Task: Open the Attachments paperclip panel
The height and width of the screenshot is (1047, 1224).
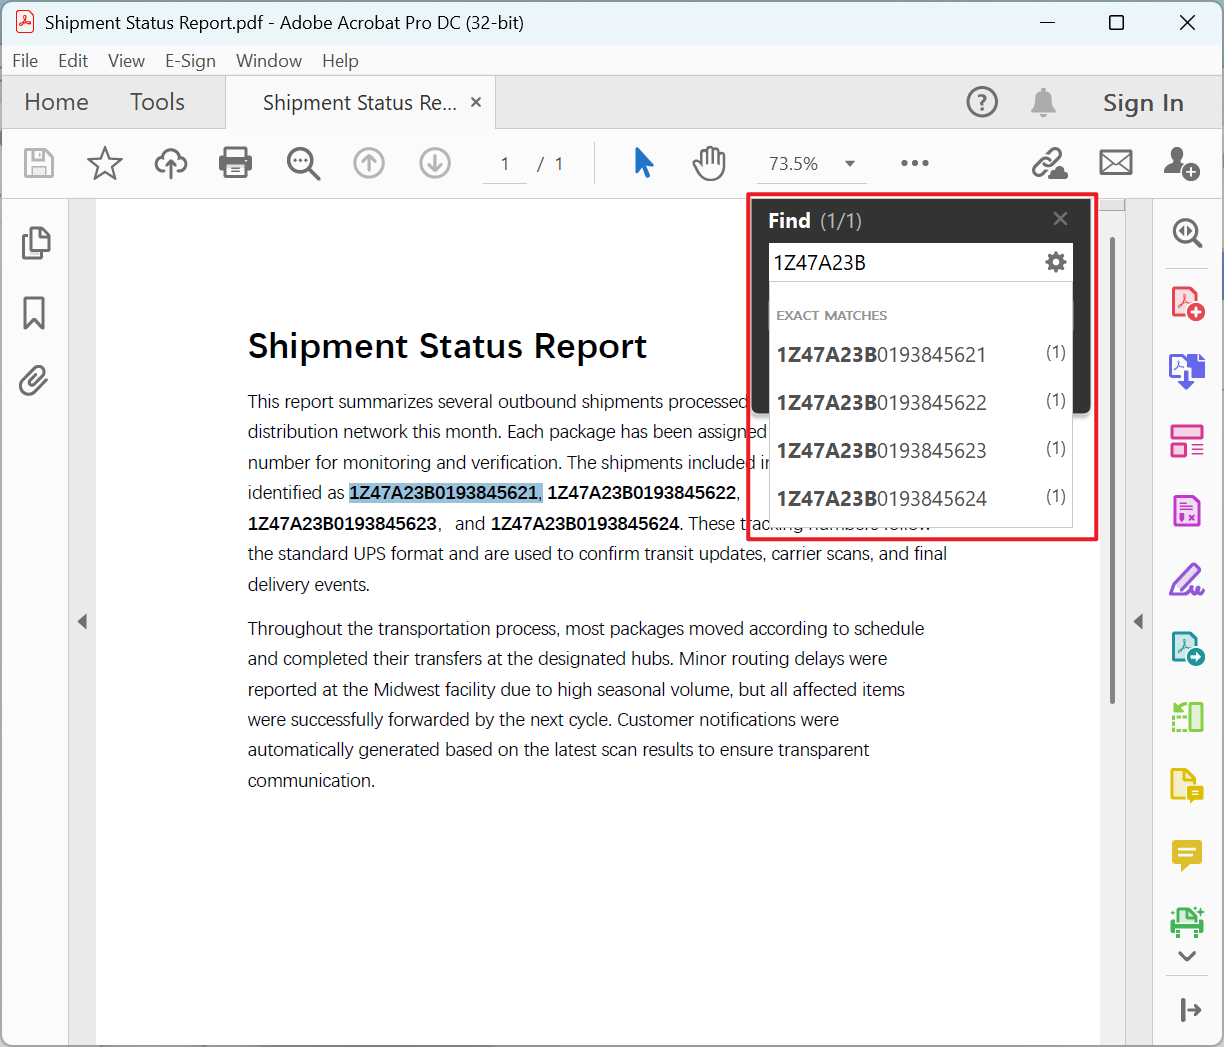Action: pos(34,381)
